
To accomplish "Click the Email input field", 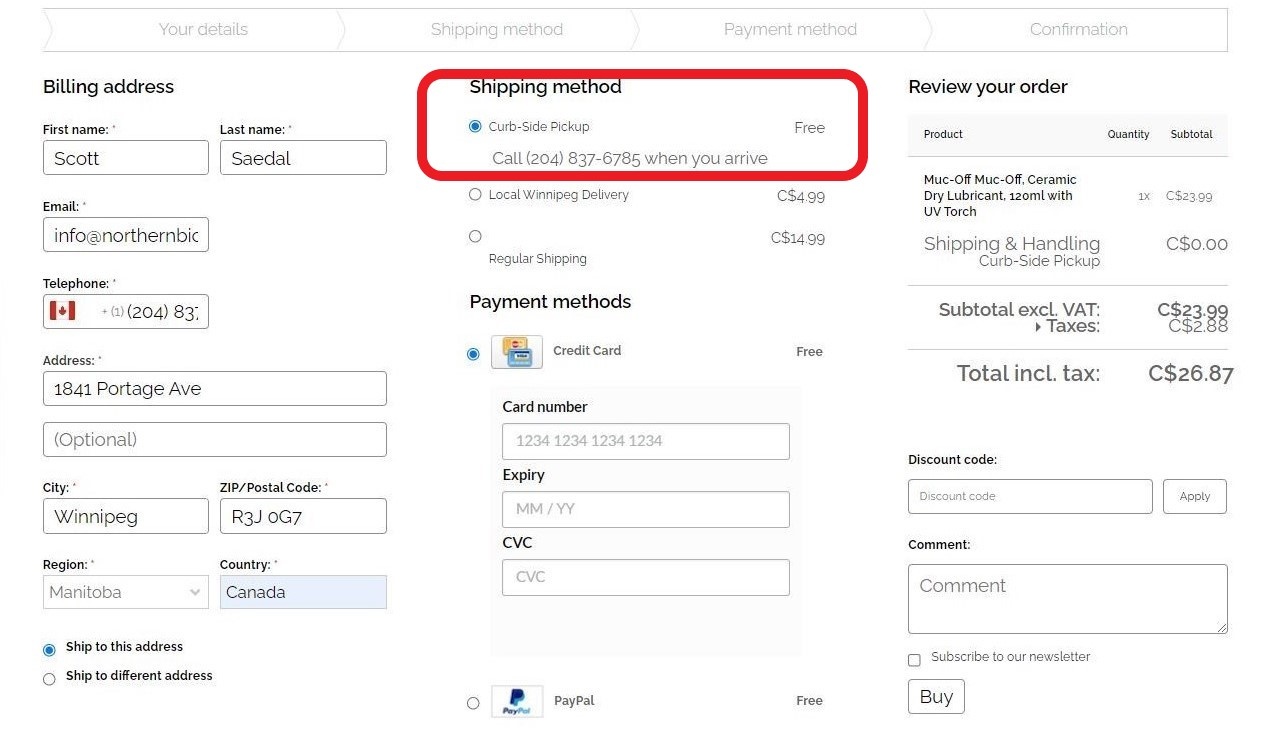I will [126, 235].
